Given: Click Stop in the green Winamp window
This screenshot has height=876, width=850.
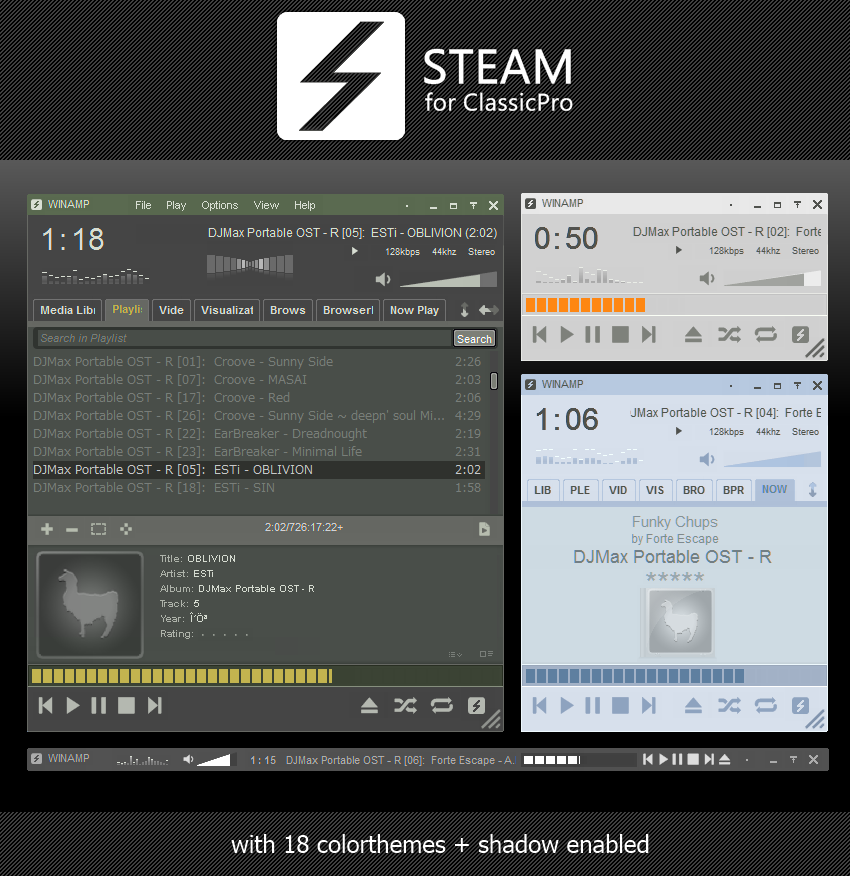Looking at the screenshot, I should coord(126,706).
